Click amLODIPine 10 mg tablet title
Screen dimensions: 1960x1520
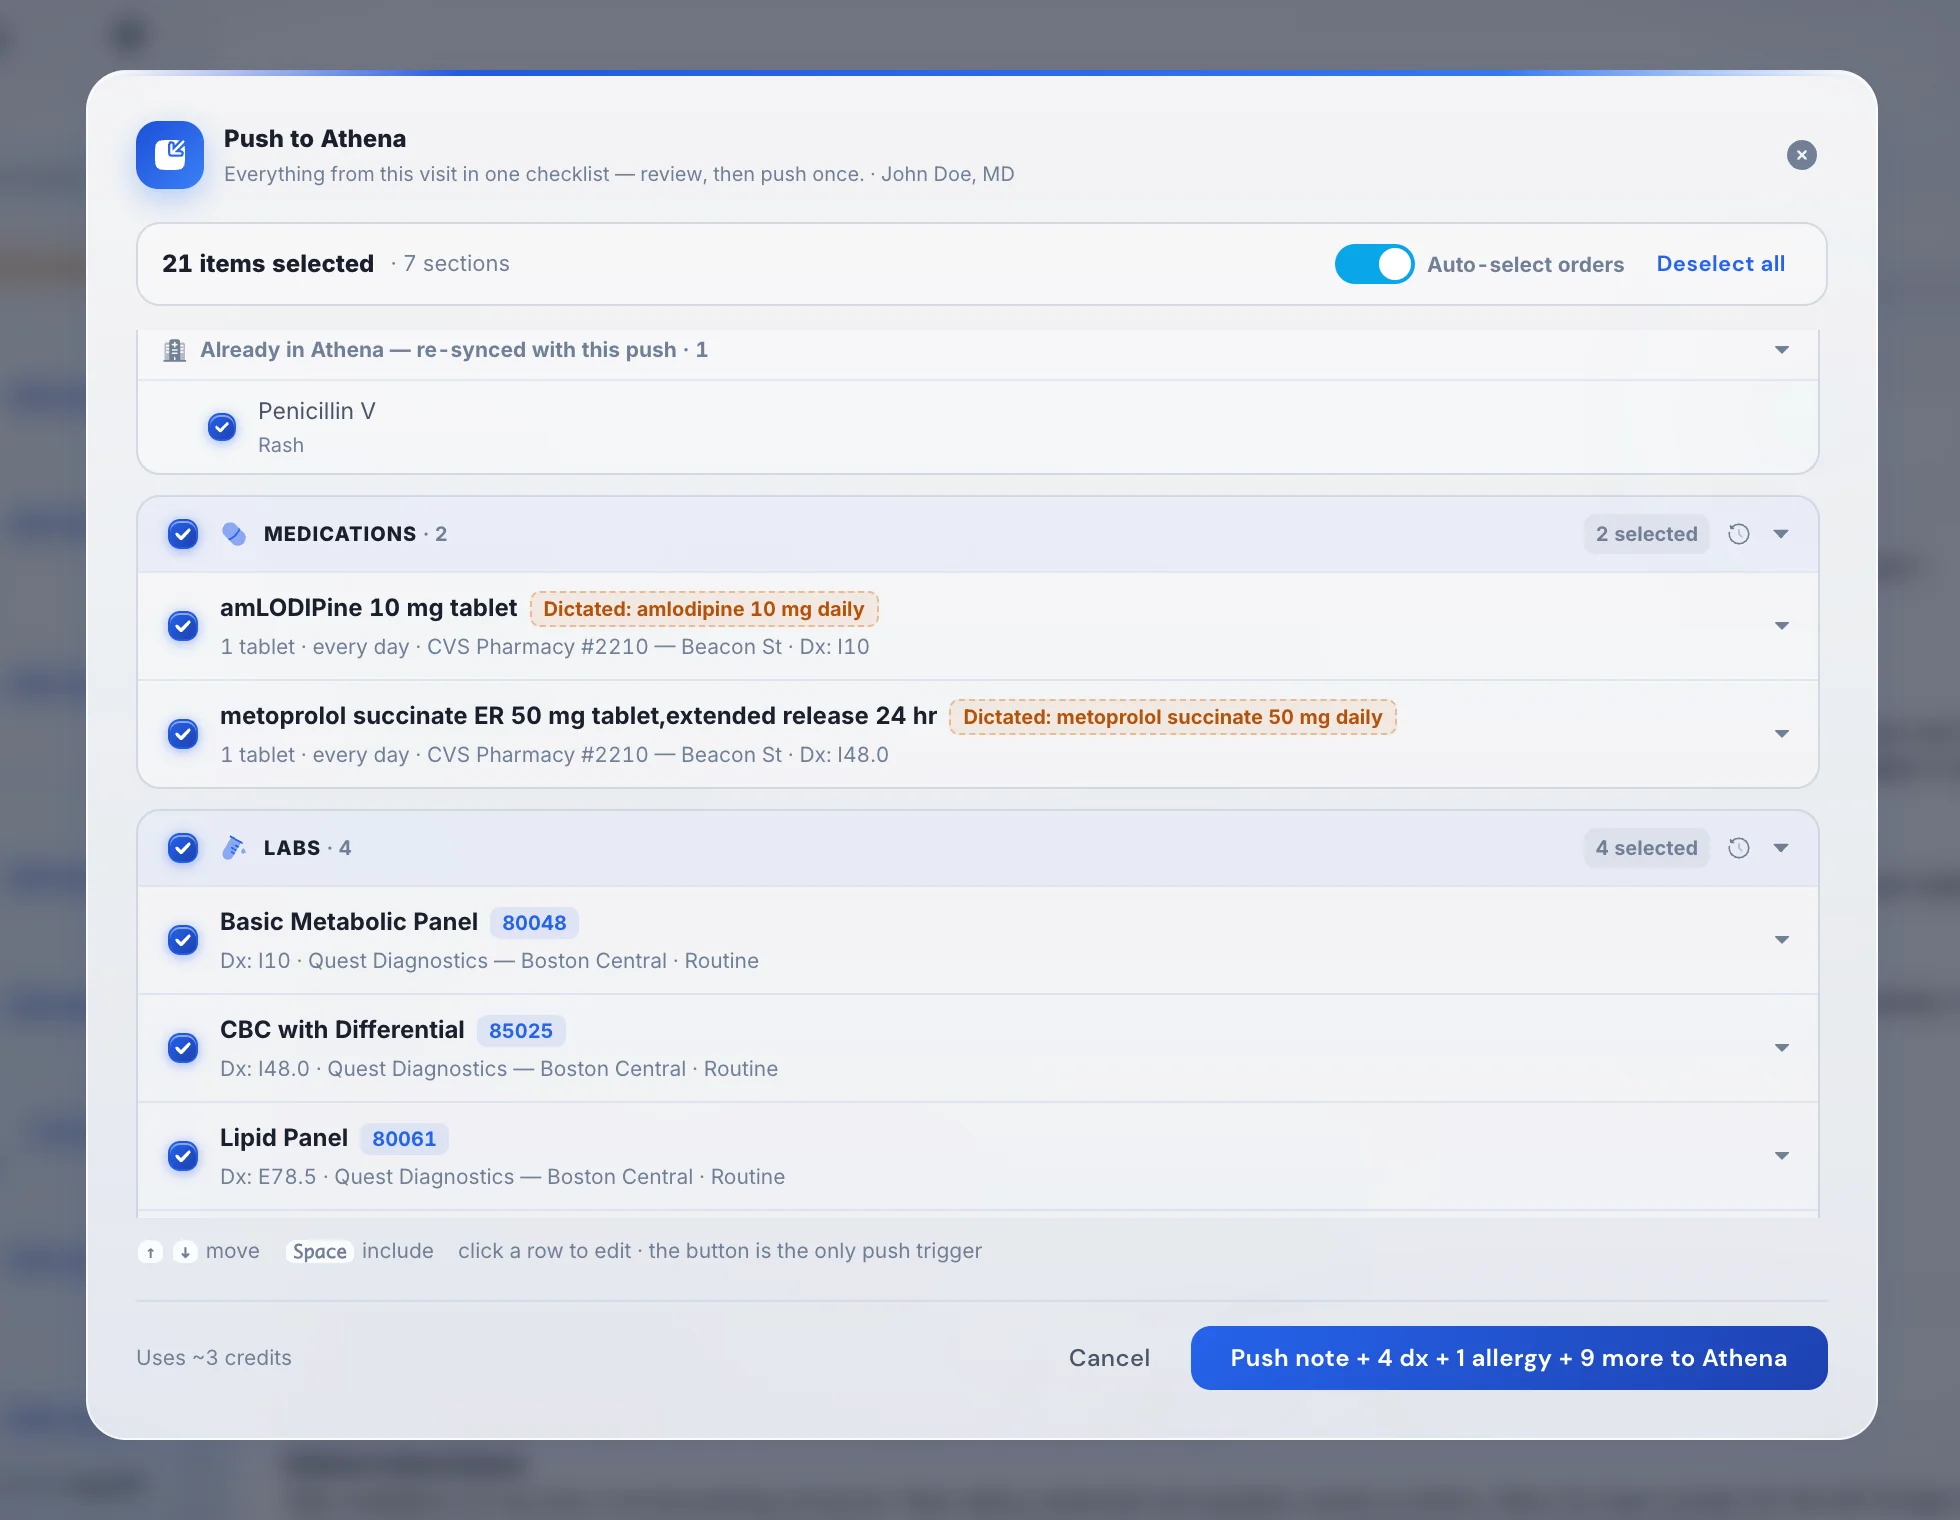click(368, 608)
